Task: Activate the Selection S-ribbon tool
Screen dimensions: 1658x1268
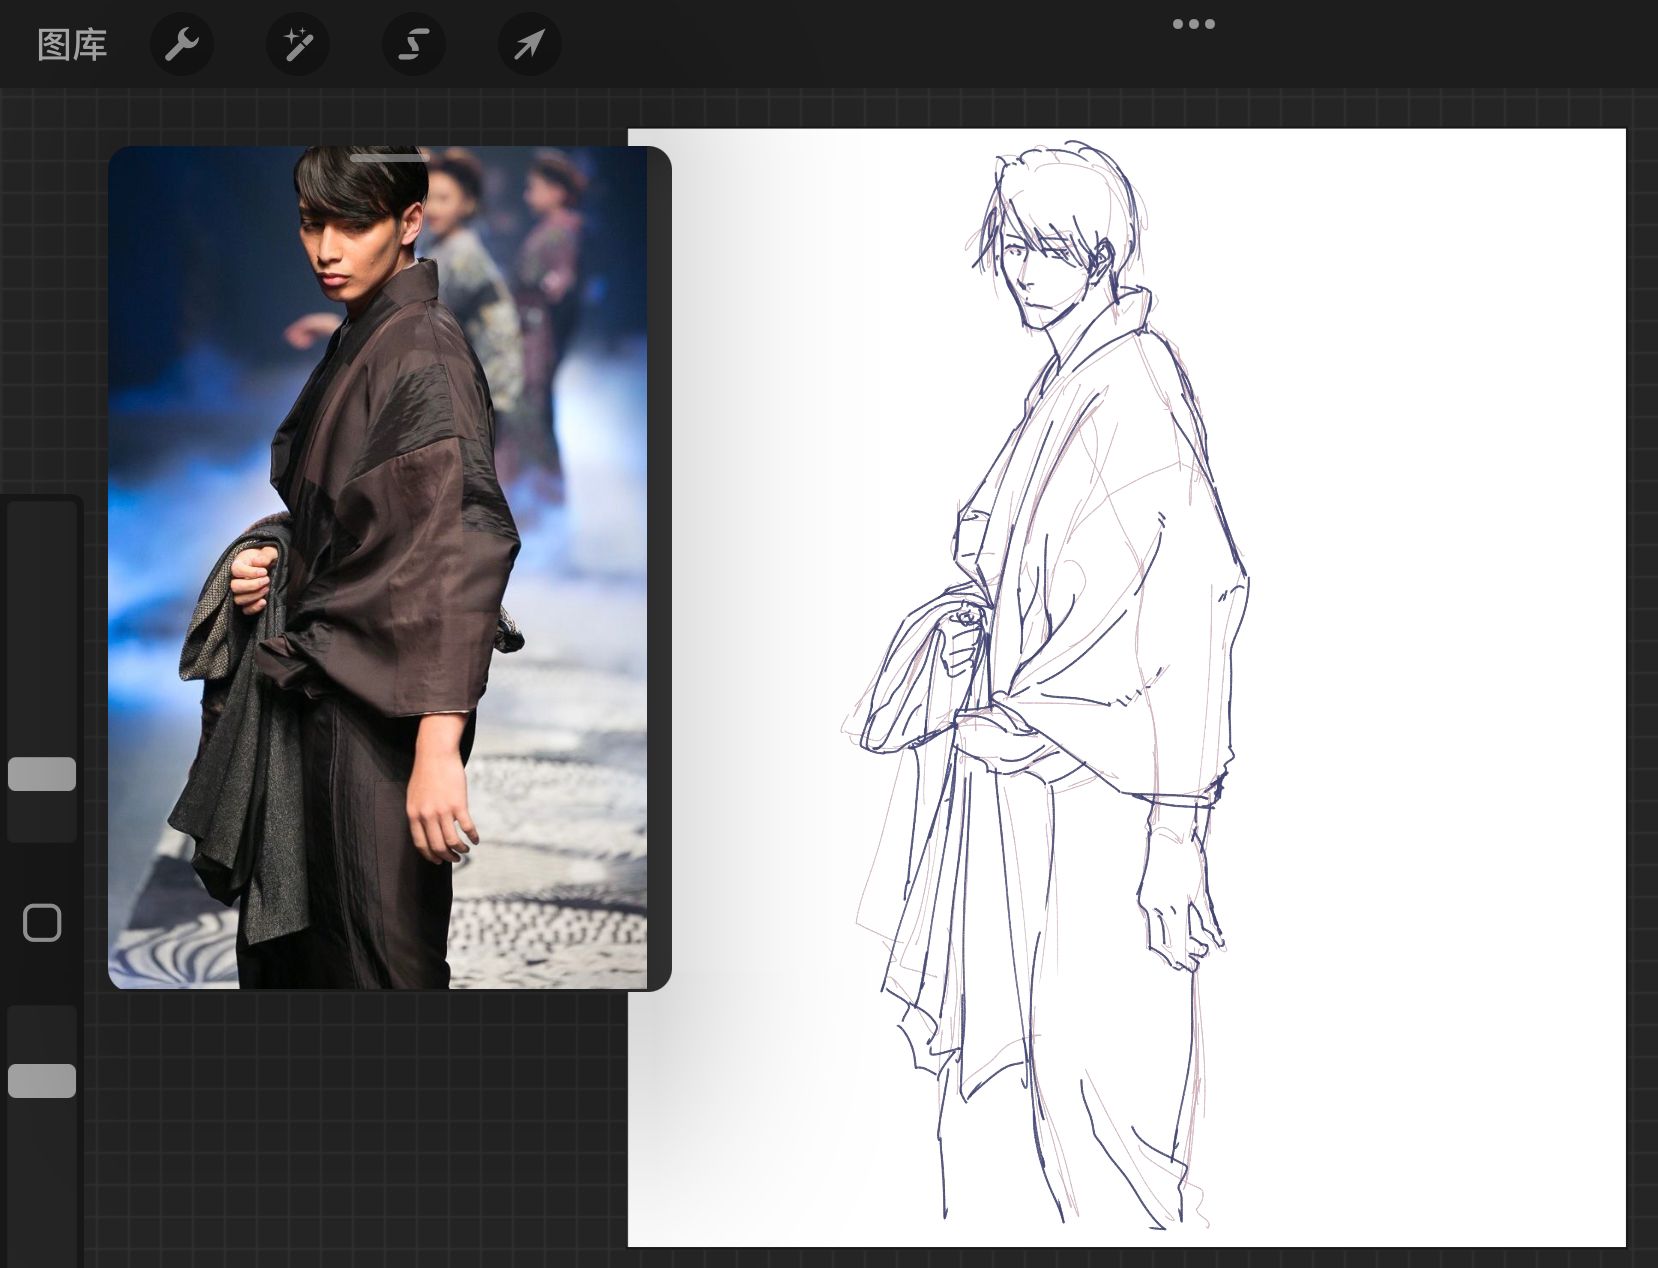Action: click(413, 45)
